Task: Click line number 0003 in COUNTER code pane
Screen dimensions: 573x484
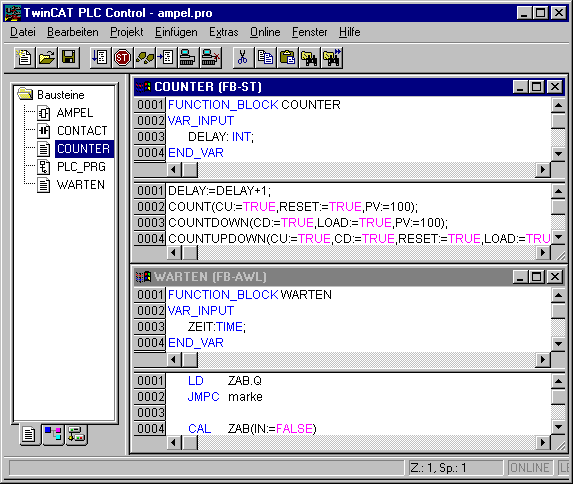Action: 150,223
